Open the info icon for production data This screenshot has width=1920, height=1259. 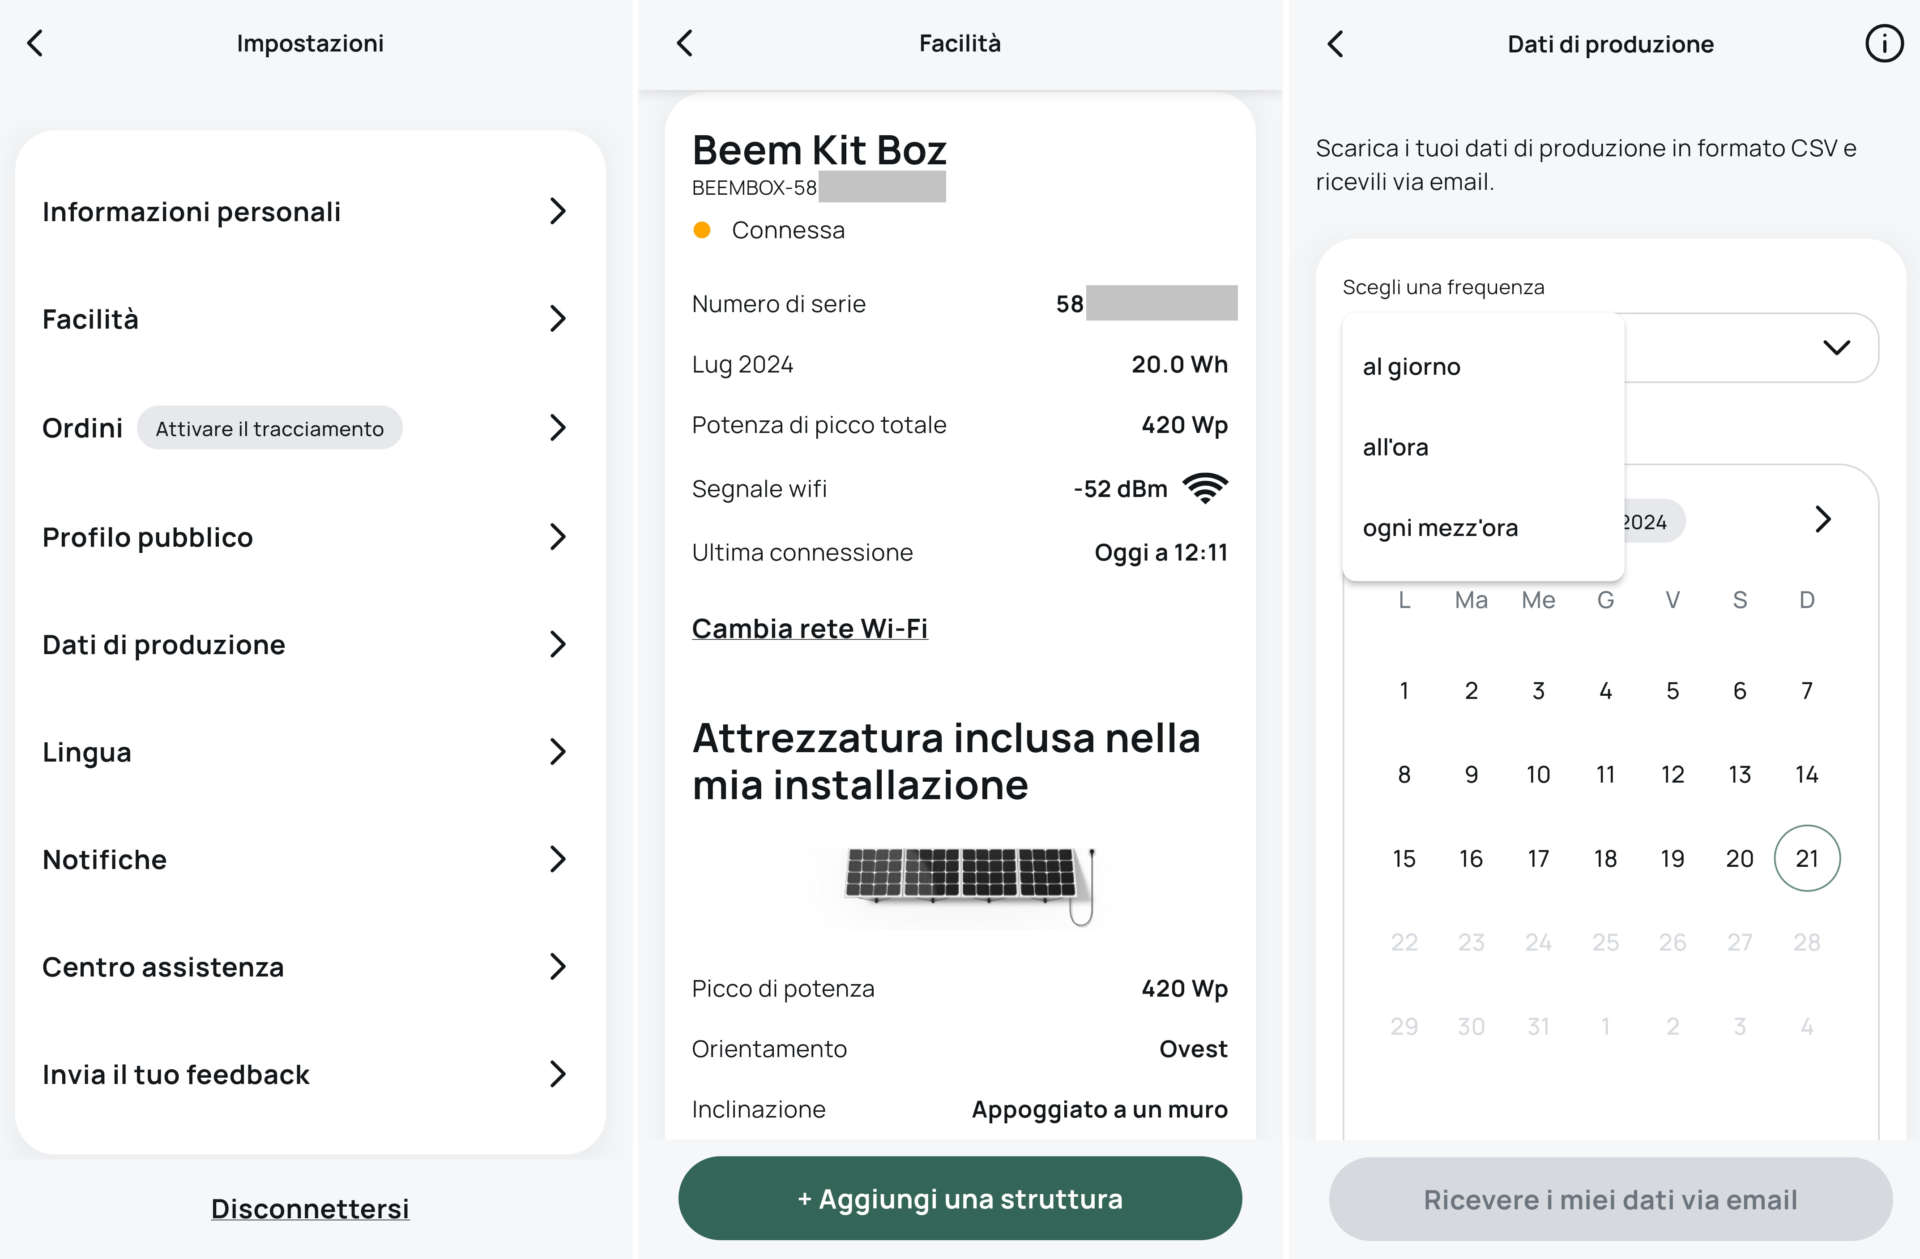1883,44
